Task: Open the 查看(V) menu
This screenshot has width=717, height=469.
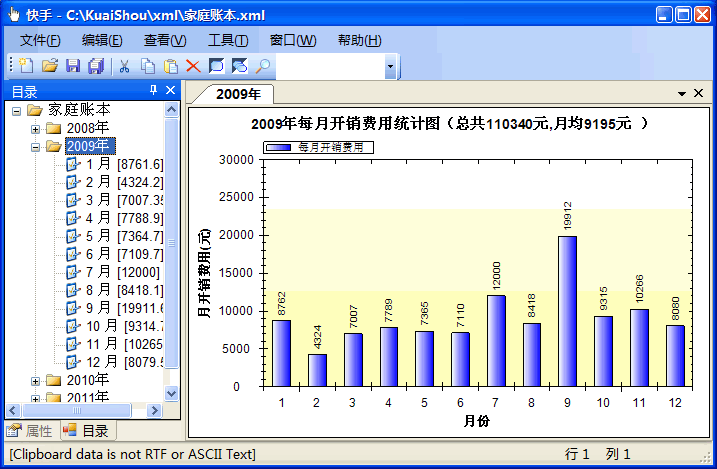Action: point(165,40)
